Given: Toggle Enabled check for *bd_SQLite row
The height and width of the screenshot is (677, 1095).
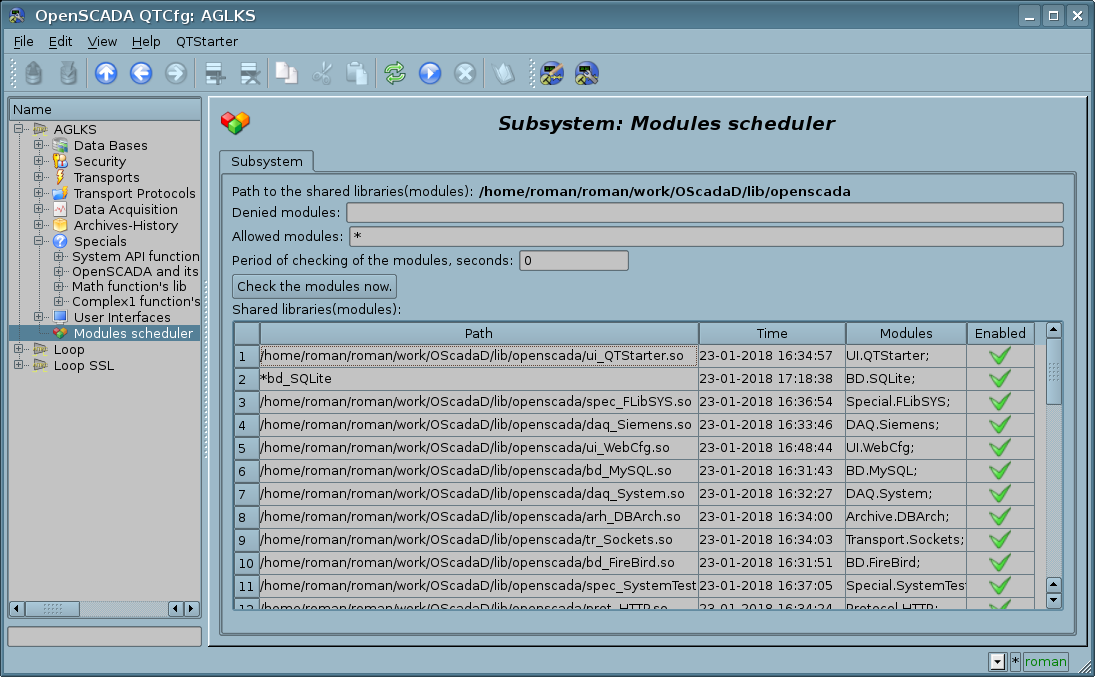Looking at the screenshot, I should (1000, 379).
